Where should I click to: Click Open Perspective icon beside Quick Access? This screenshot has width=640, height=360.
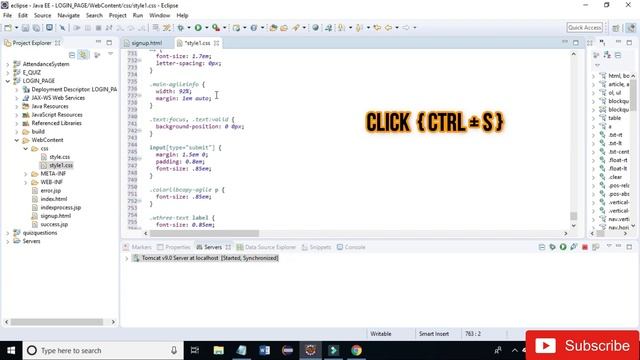pos(616,28)
